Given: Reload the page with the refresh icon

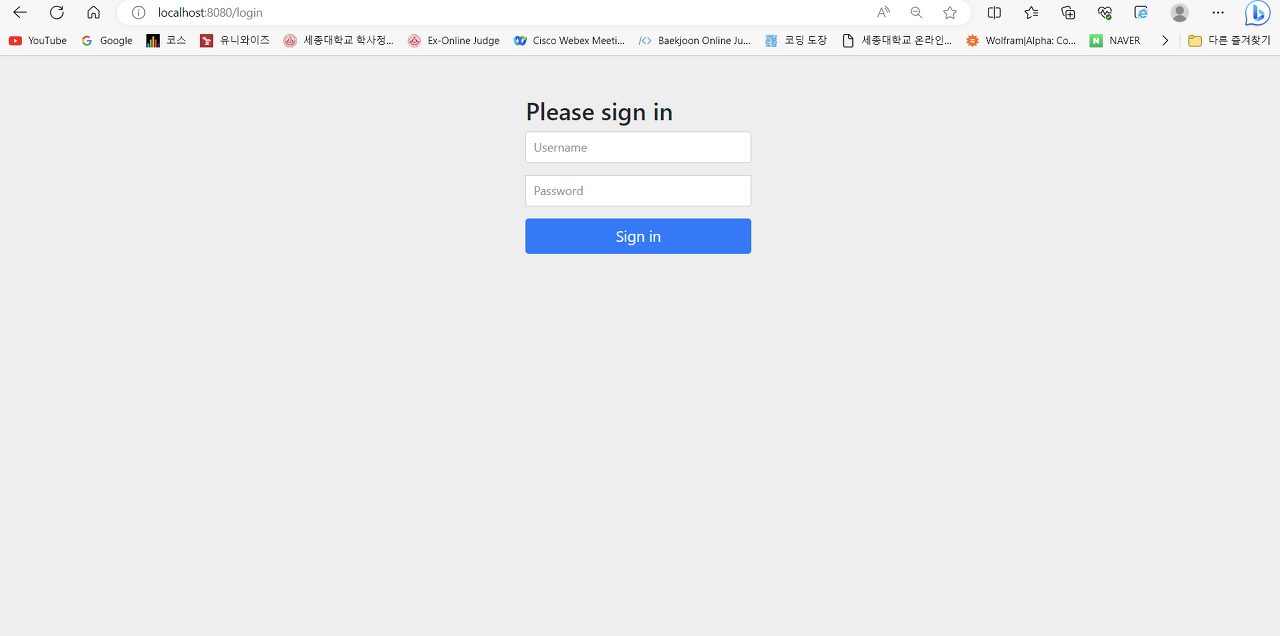Looking at the screenshot, I should (57, 12).
